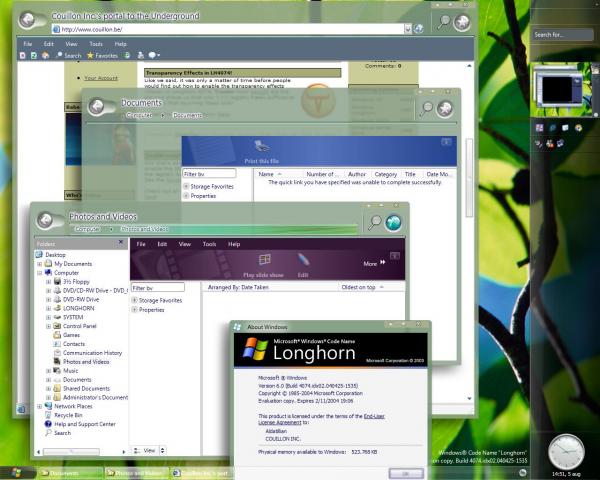Expand Network Places in folder tree
The image size is (600, 480).
[x=39, y=406]
